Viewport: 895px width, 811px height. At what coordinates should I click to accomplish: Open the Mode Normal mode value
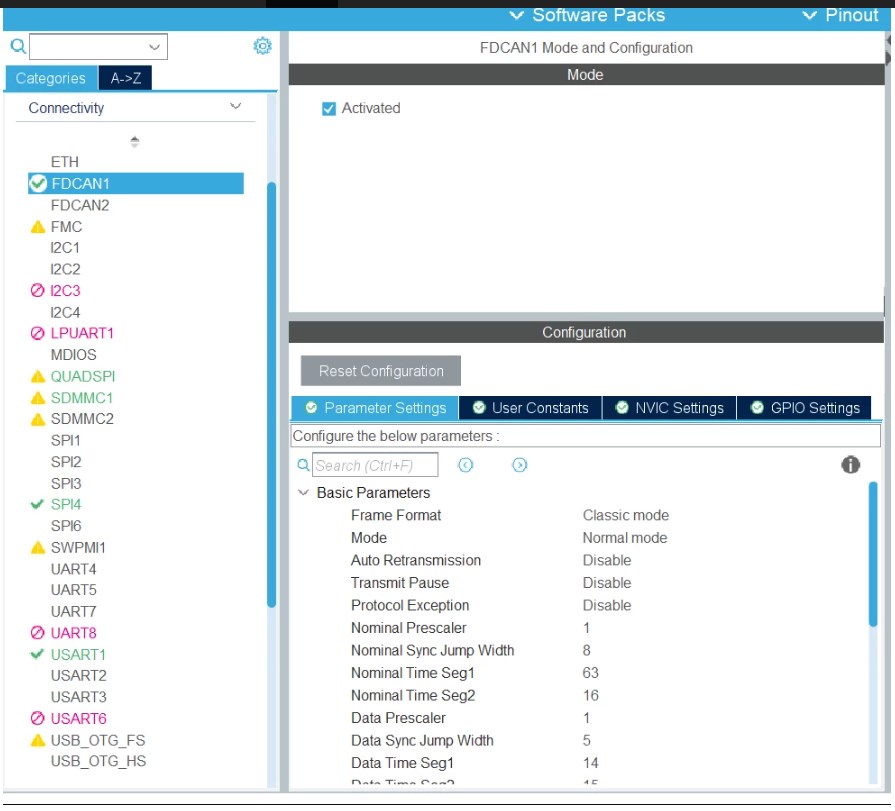pos(624,538)
